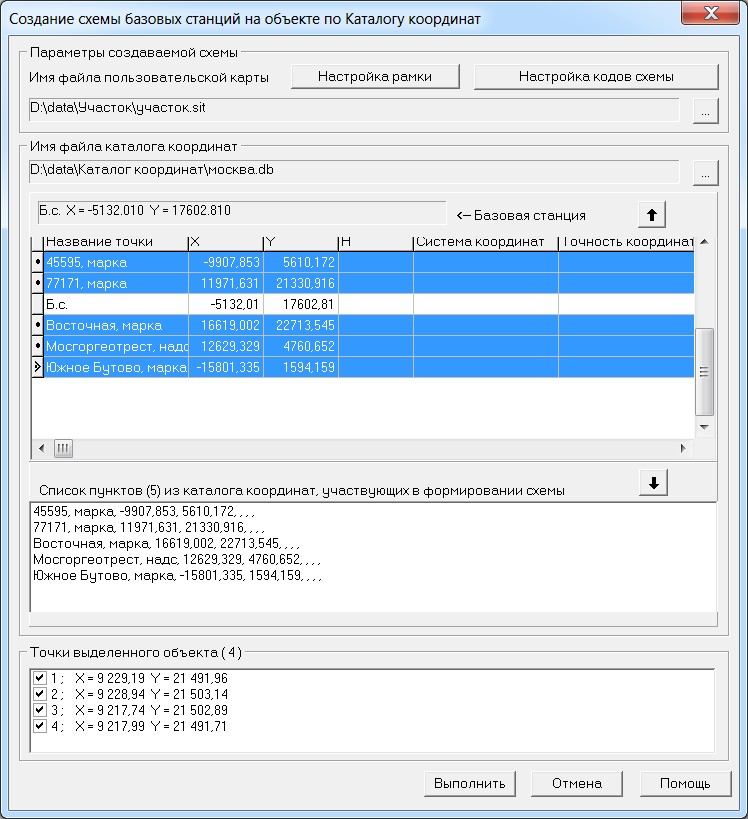Browse for user map file участок.sit
748x819 pixels.
pyautogui.click(x=705, y=111)
